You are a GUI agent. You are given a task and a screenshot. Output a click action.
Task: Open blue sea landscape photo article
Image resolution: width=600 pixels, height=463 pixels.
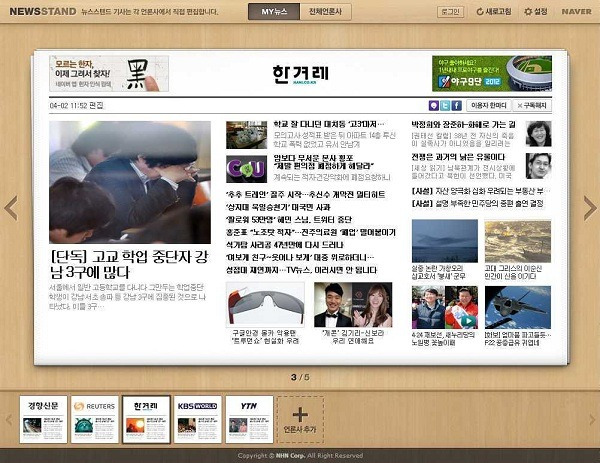click(x=445, y=241)
